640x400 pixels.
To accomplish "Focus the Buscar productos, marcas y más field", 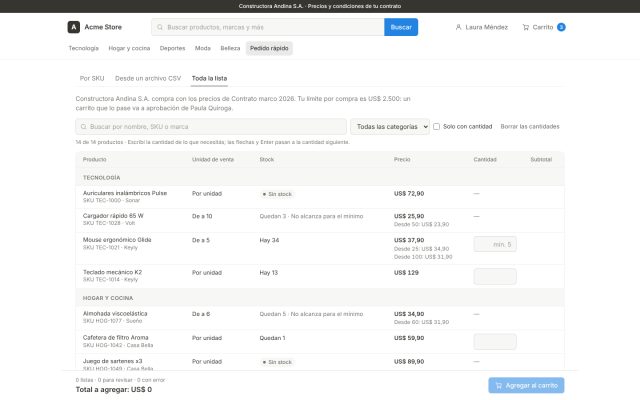I will tap(268, 27).
